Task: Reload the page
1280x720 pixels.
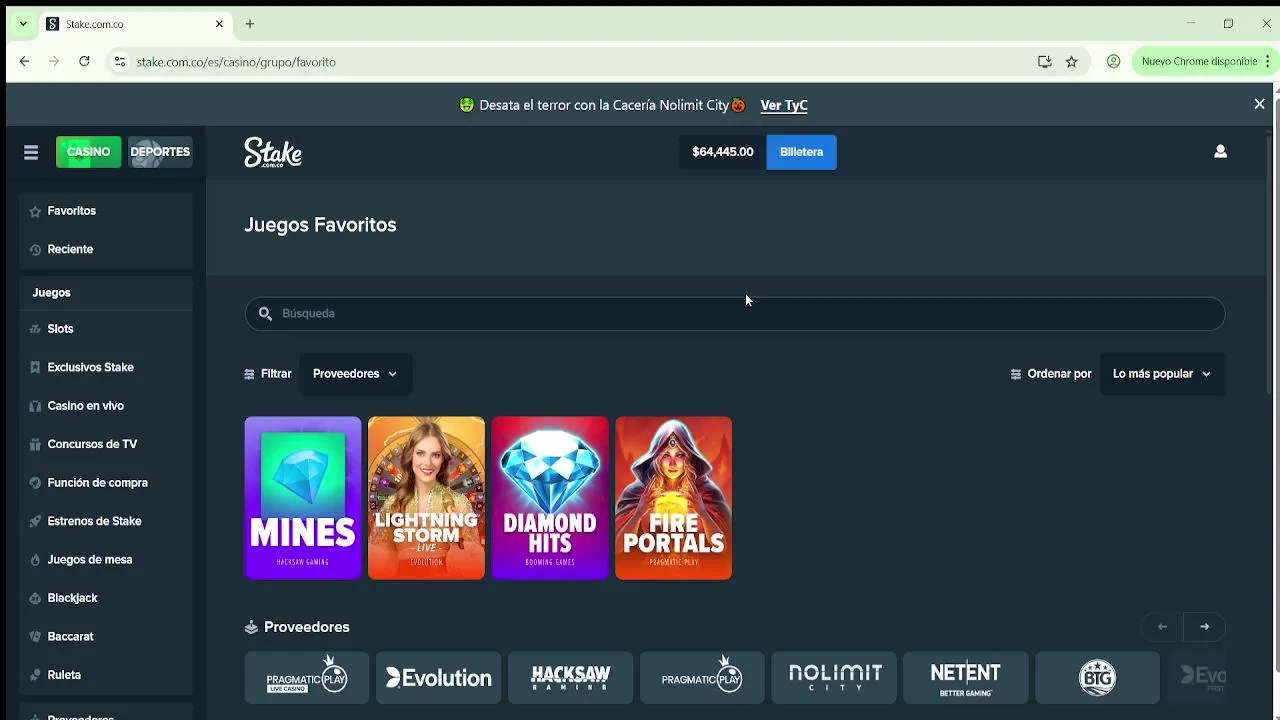Action: [84, 62]
